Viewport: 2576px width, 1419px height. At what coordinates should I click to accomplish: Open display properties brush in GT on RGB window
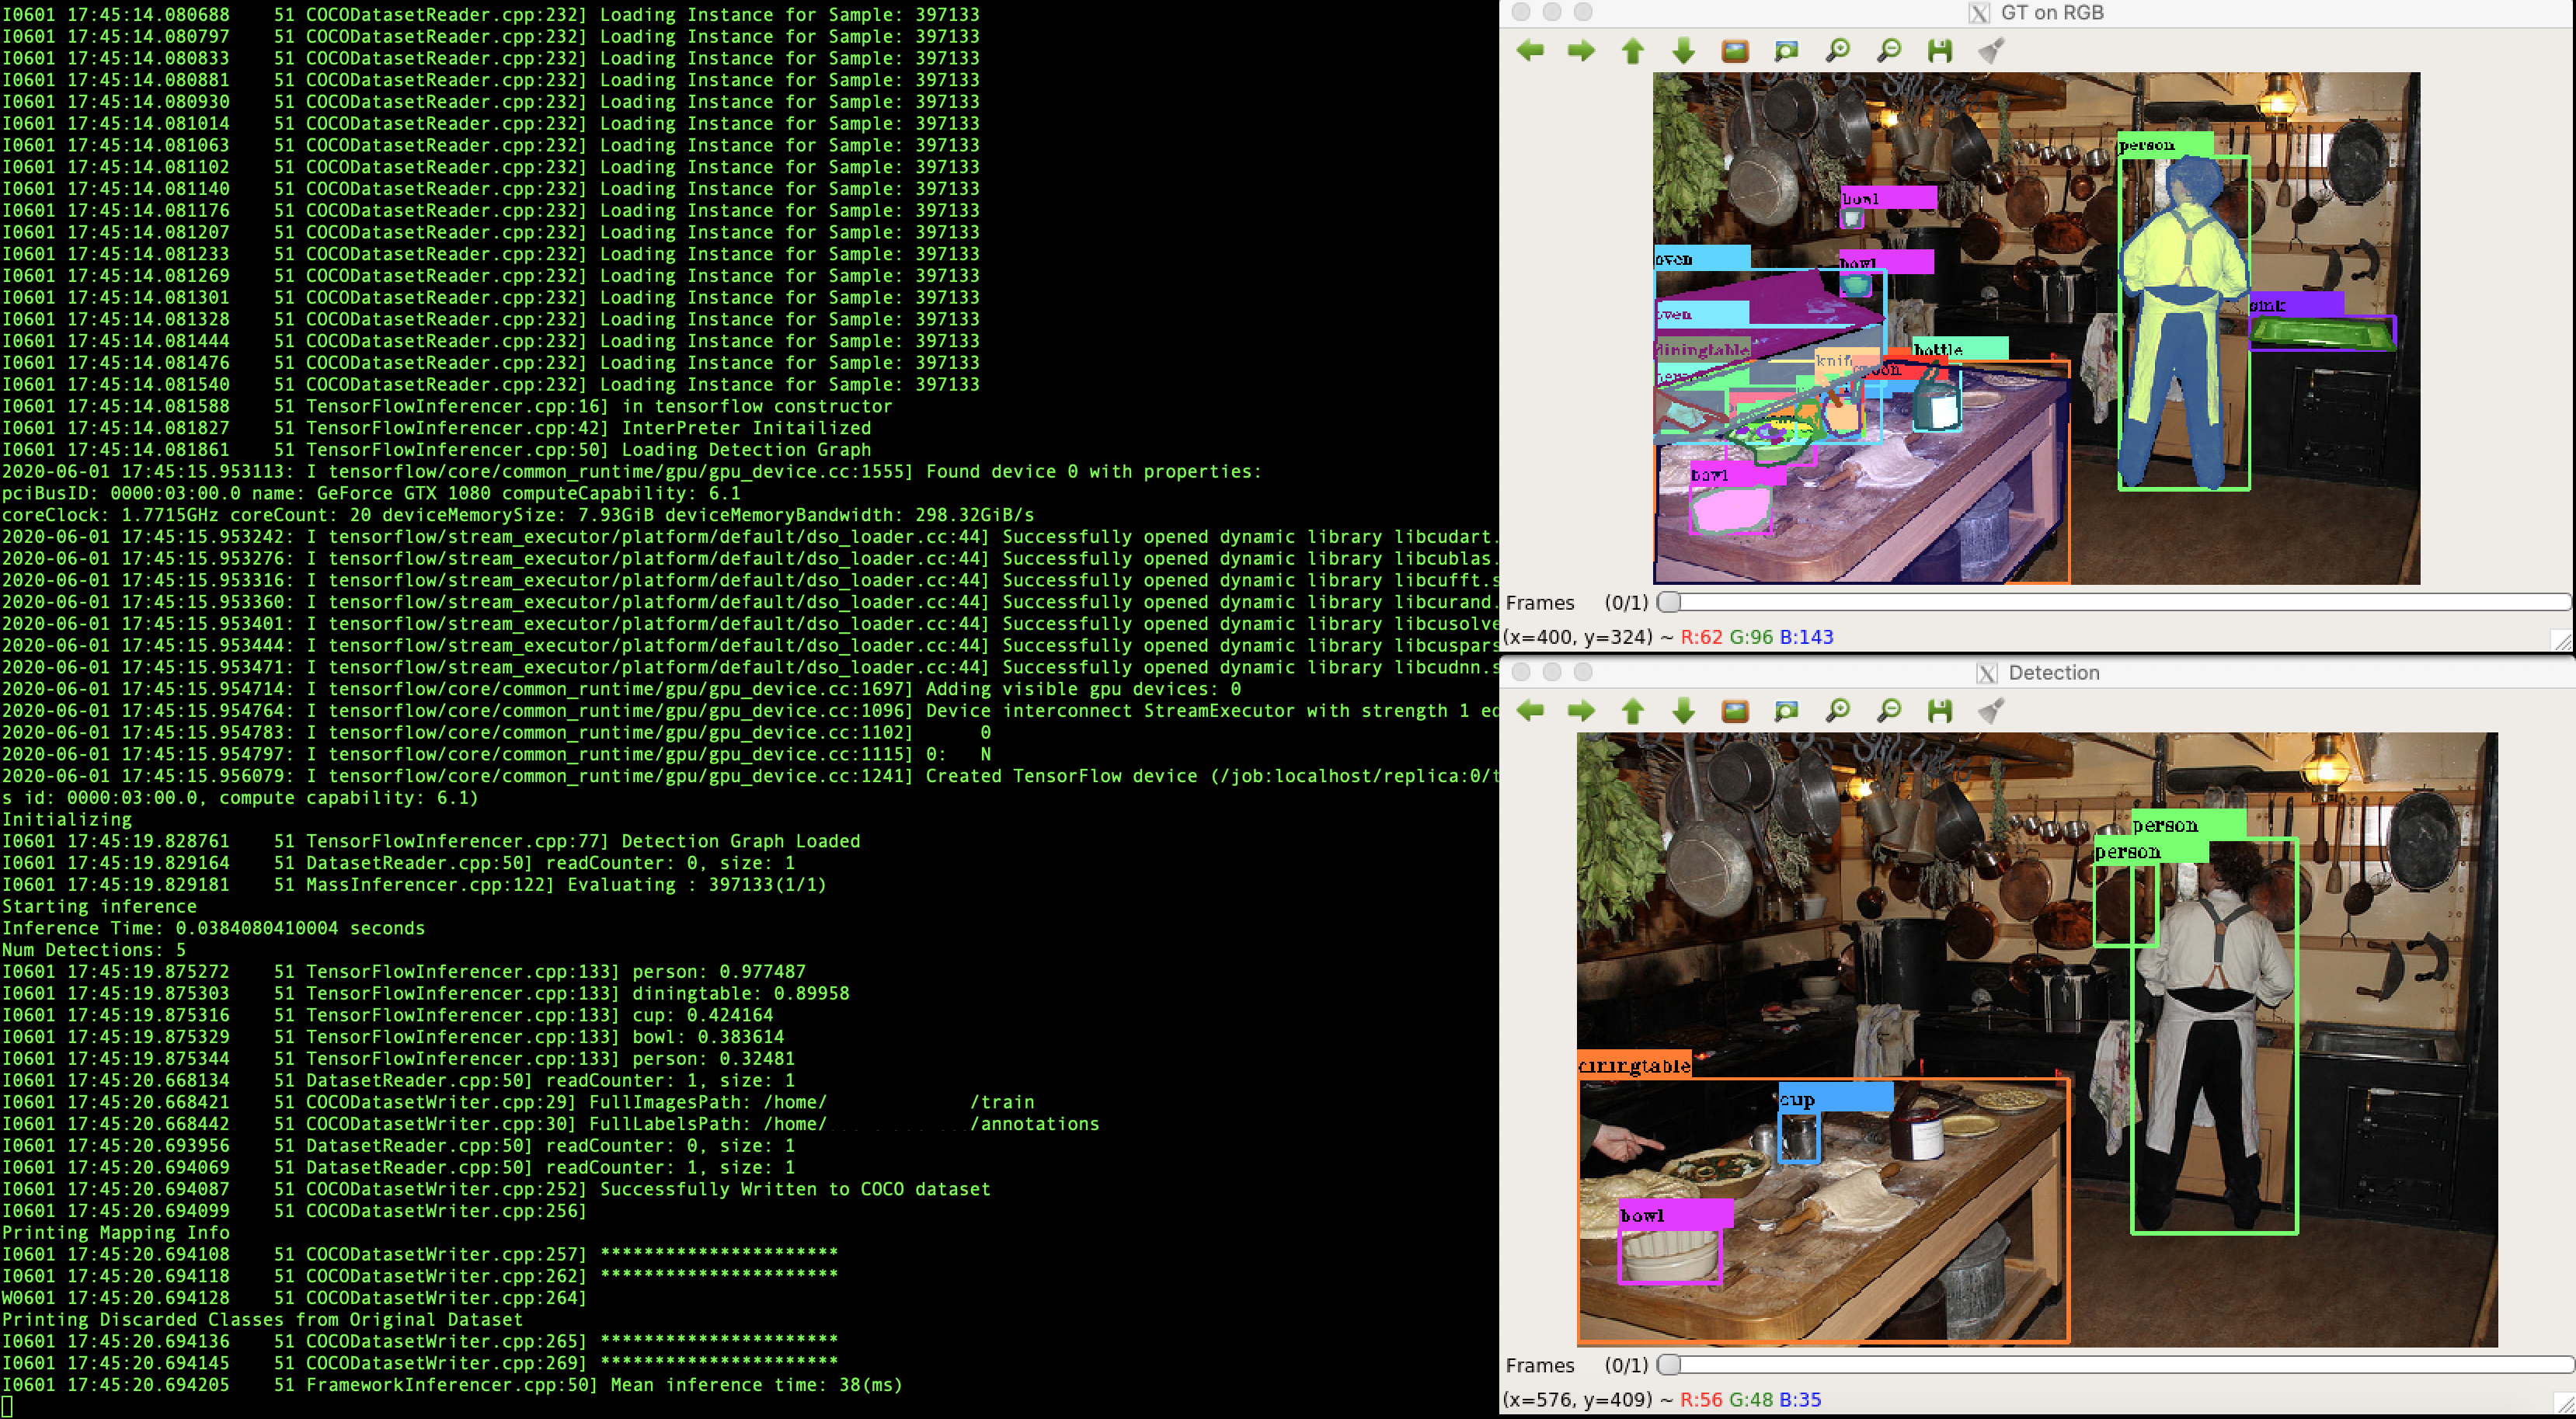1991,51
